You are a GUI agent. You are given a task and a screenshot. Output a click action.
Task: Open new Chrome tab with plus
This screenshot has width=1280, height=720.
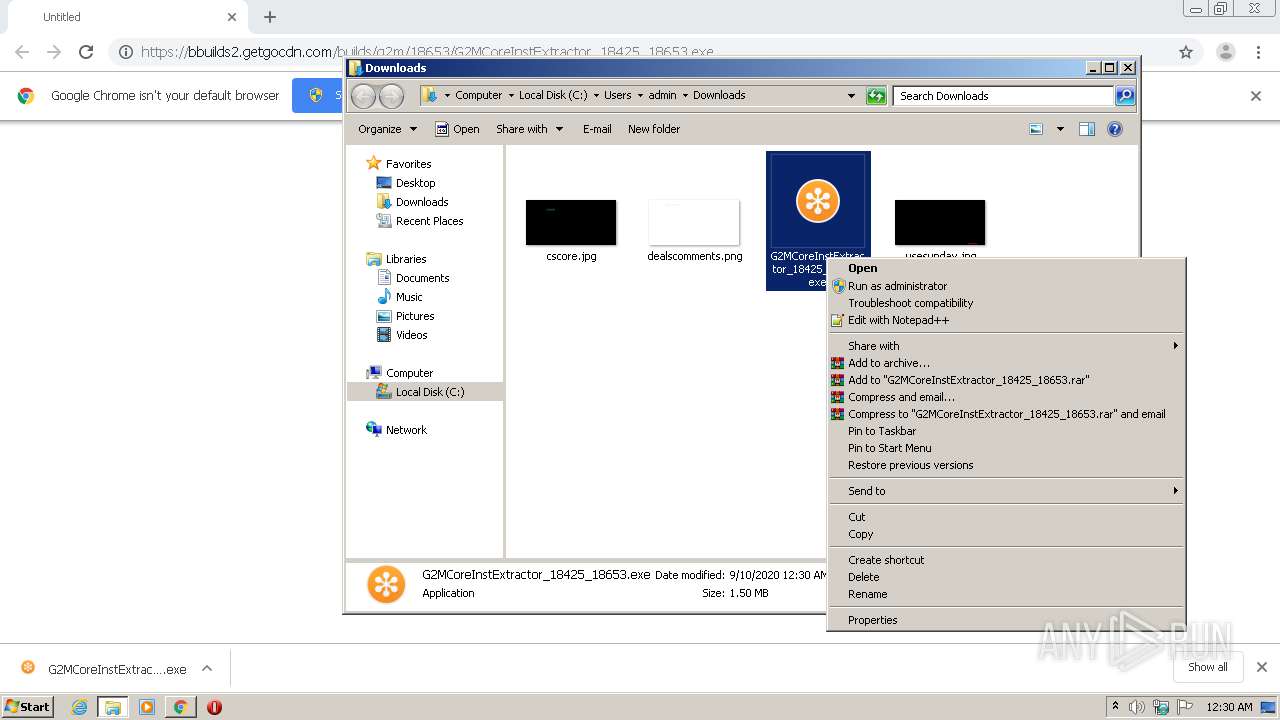tap(270, 17)
